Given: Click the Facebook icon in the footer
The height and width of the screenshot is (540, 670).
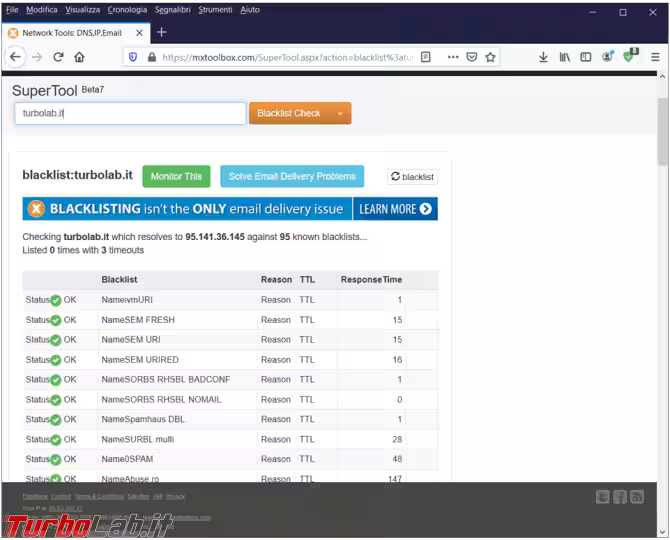Looking at the screenshot, I should pos(620,497).
